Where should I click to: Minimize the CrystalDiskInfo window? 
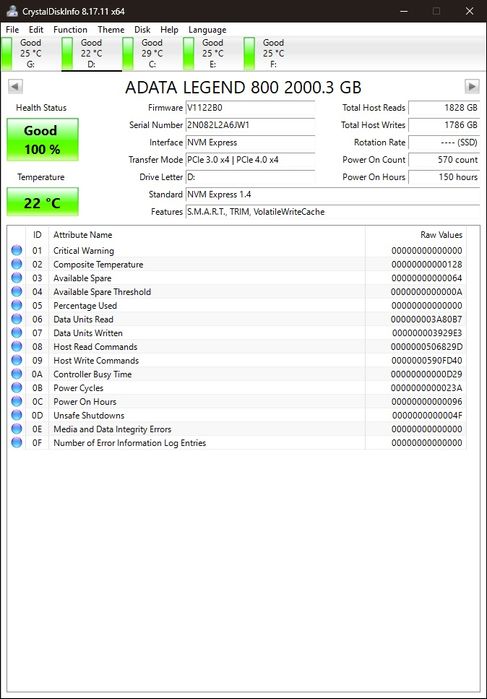[x=404, y=11]
